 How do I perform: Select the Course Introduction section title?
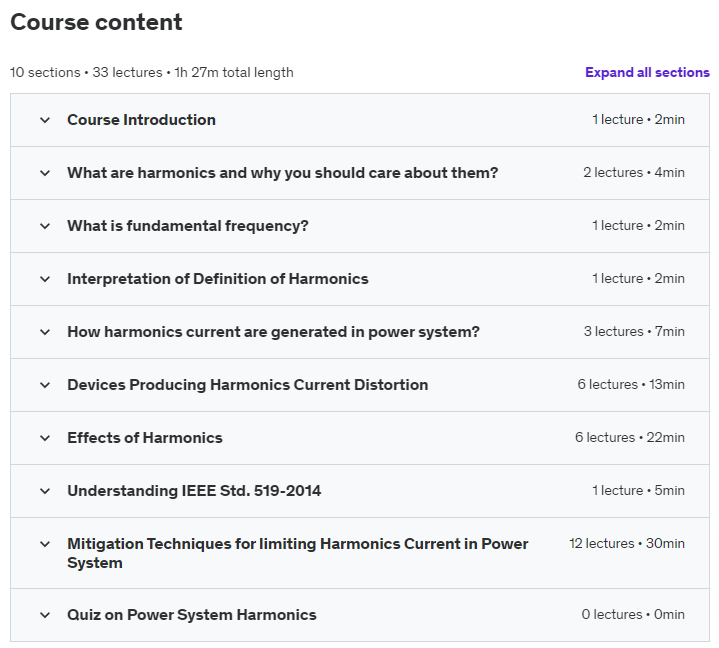click(141, 120)
